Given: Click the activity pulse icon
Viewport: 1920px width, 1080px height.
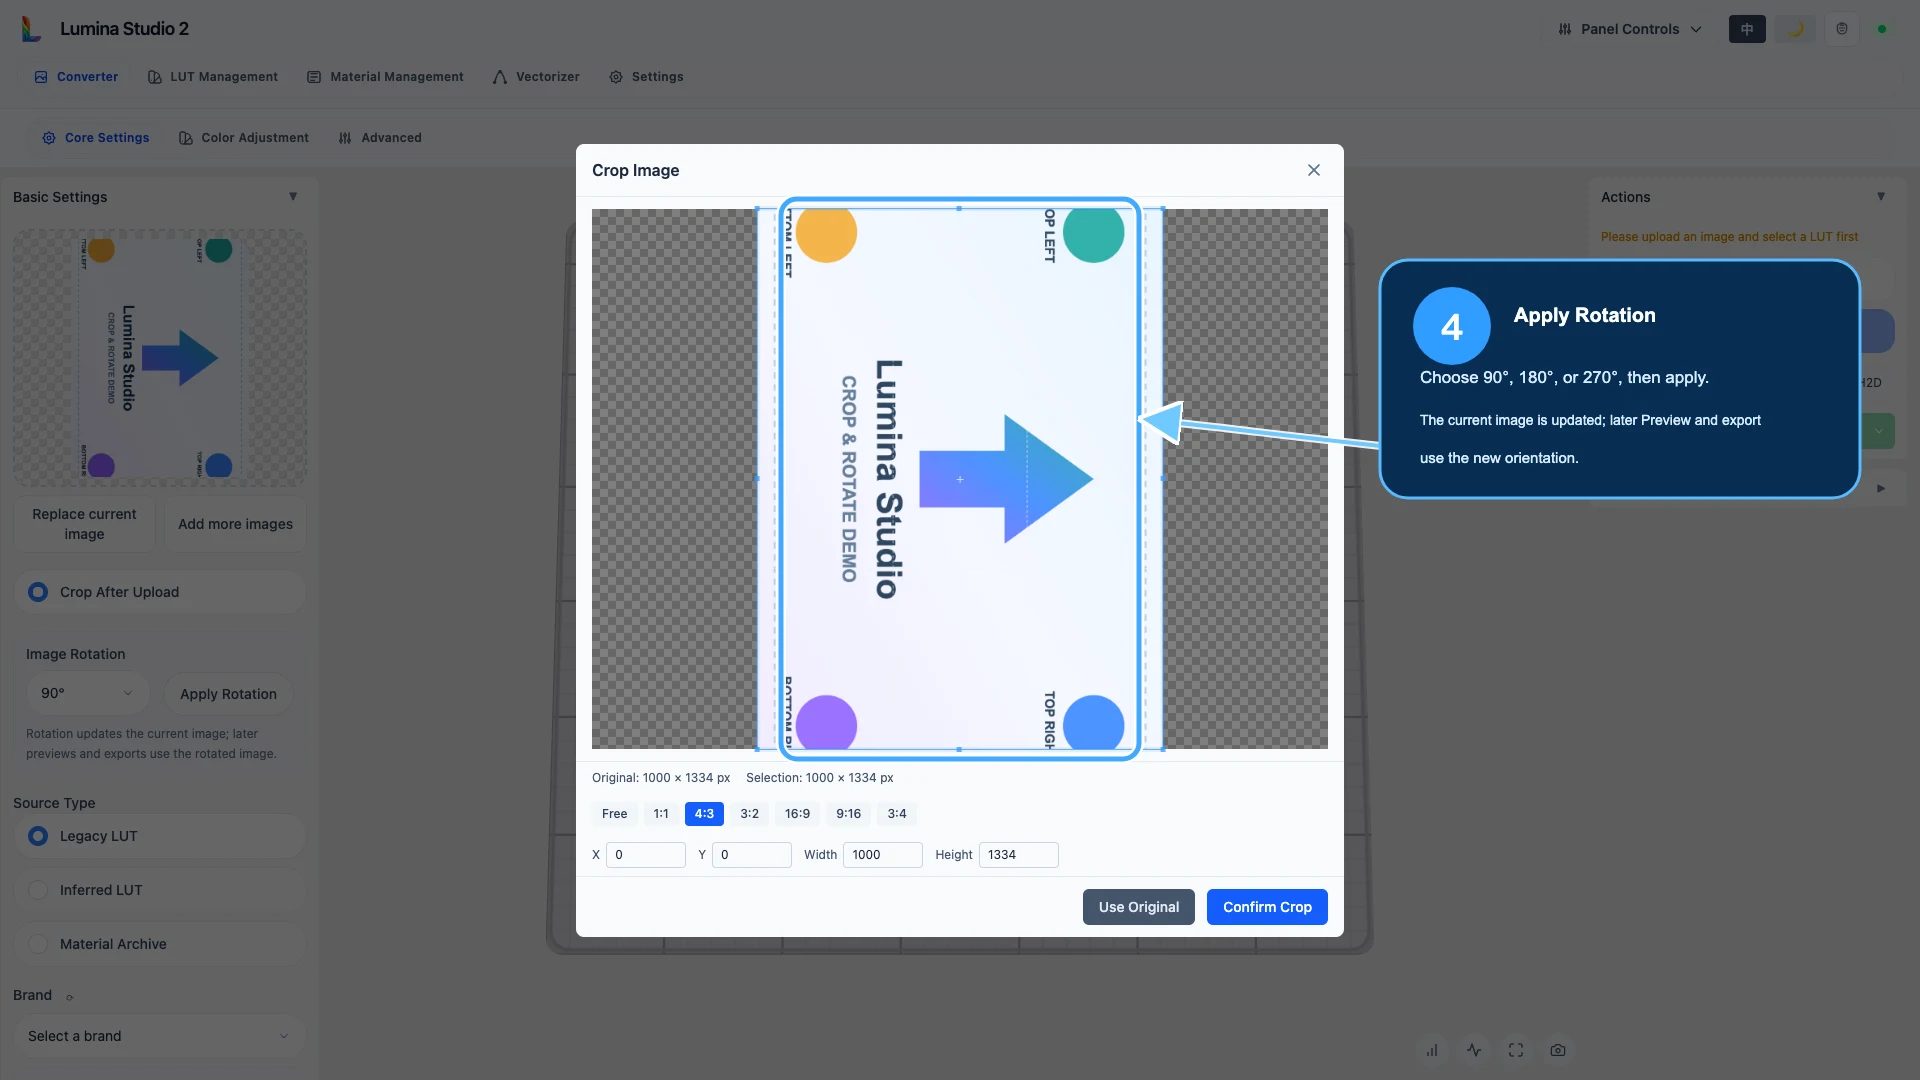Looking at the screenshot, I should tap(1474, 1050).
